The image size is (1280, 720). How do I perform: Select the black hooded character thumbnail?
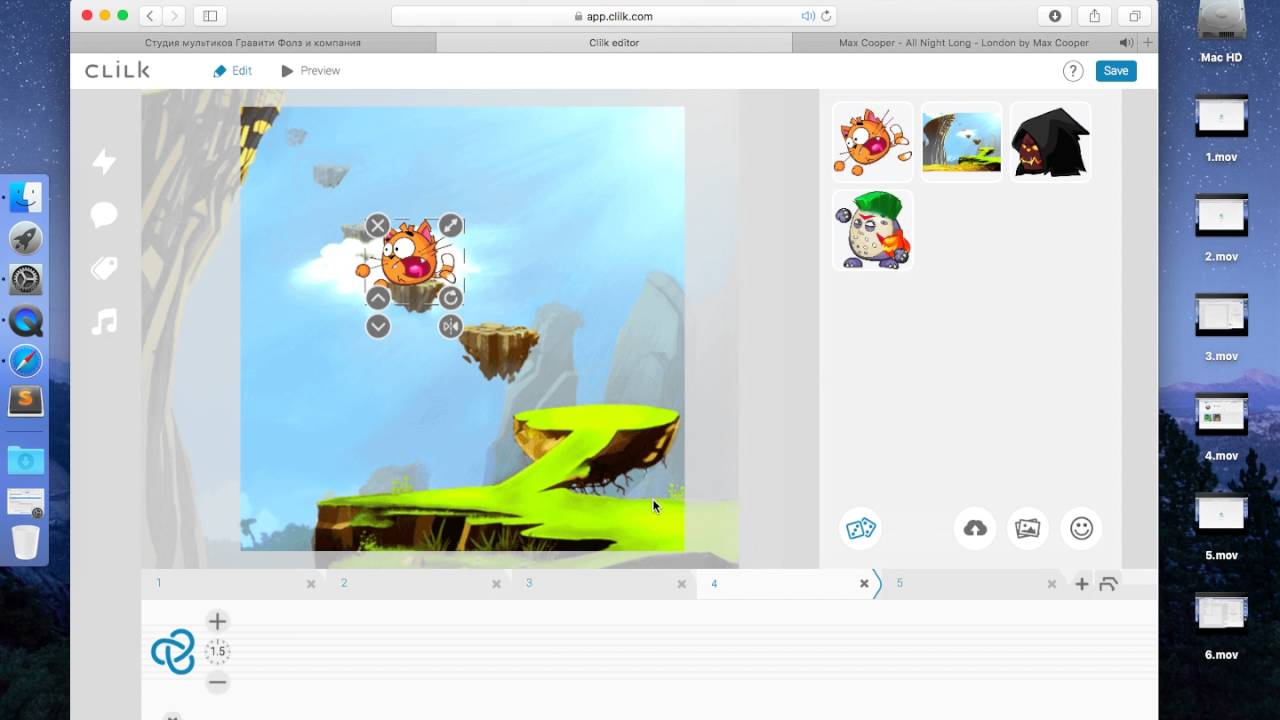(1050, 141)
